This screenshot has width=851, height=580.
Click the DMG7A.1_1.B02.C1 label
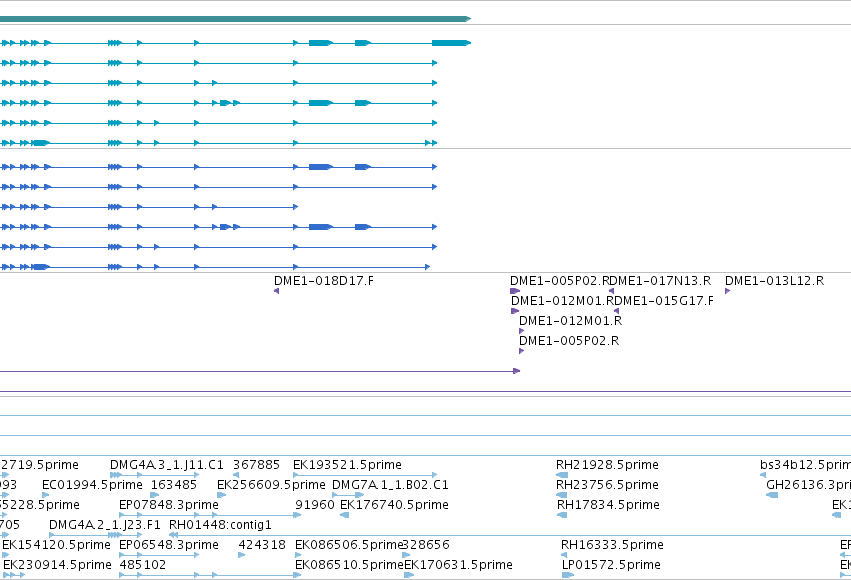click(x=390, y=485)
